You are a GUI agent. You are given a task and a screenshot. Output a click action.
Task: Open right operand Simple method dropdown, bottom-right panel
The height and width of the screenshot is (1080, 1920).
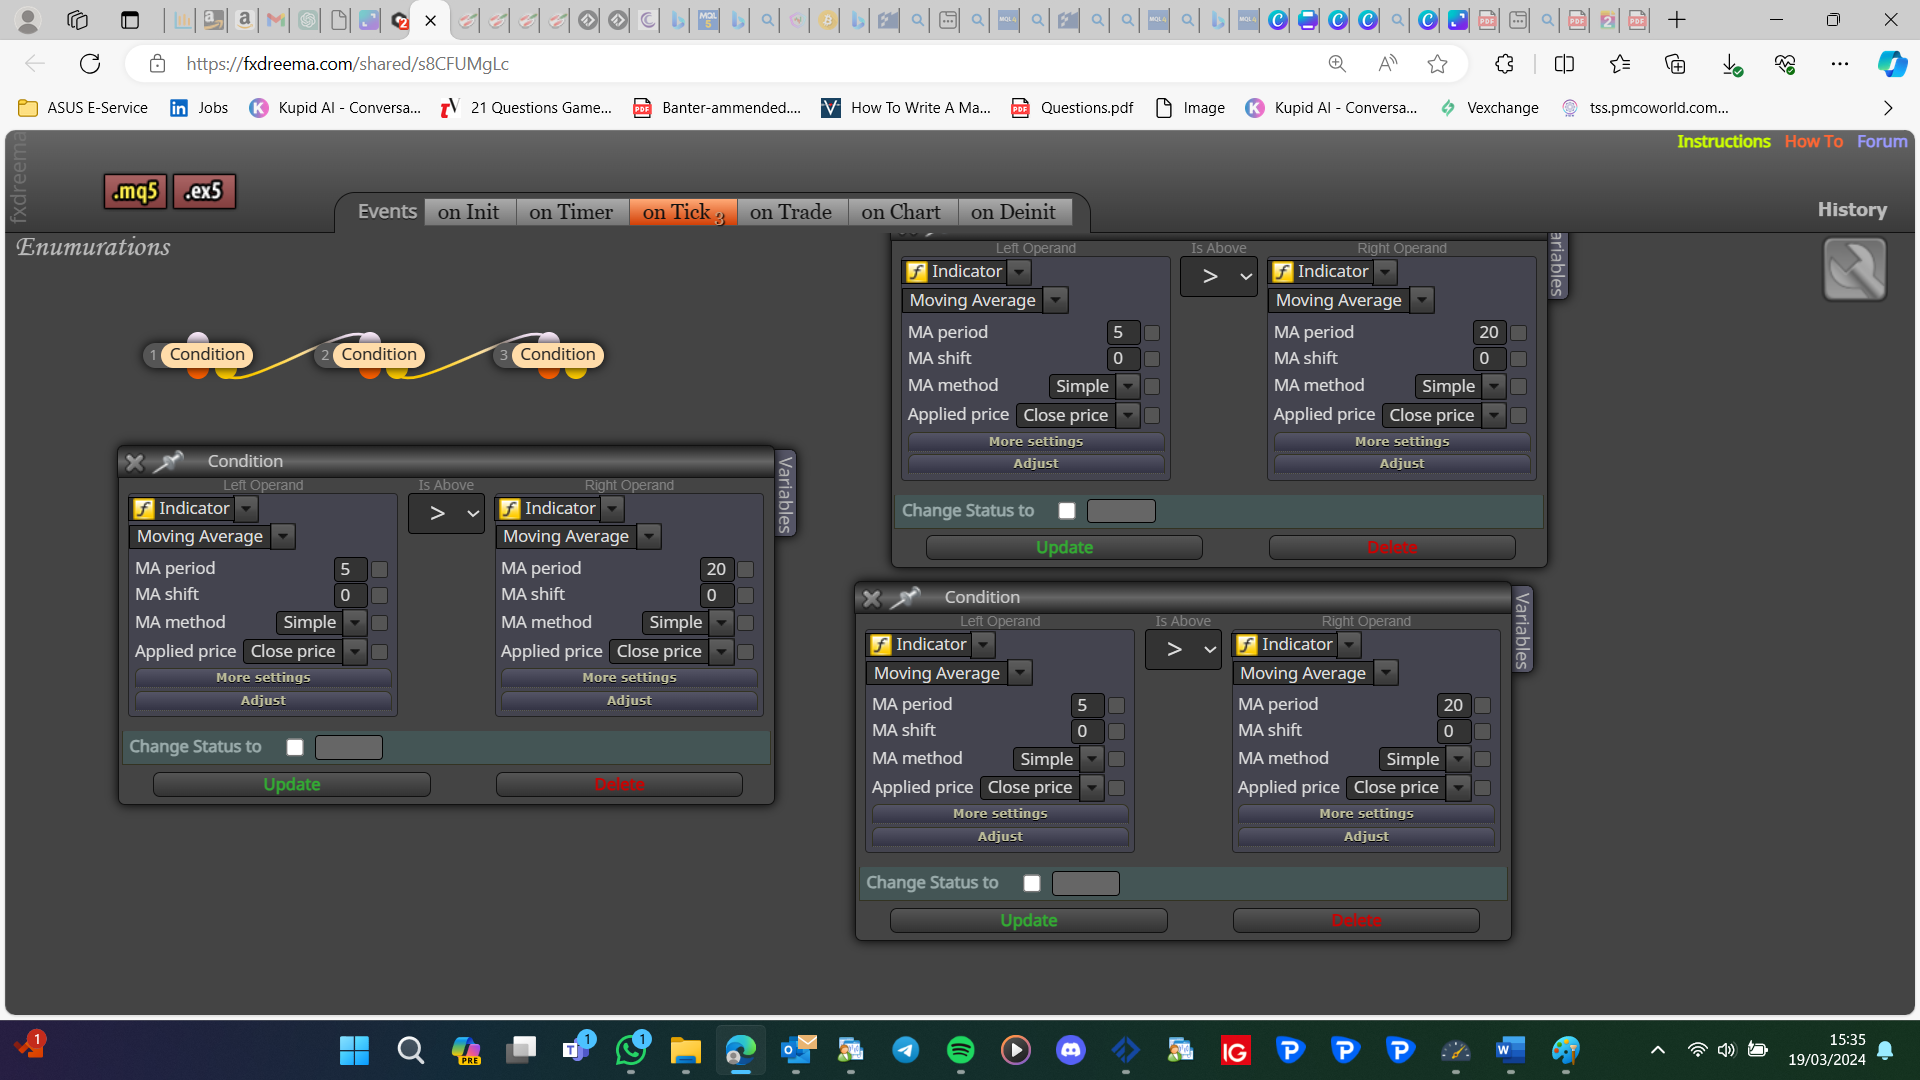pos(1459,759)
